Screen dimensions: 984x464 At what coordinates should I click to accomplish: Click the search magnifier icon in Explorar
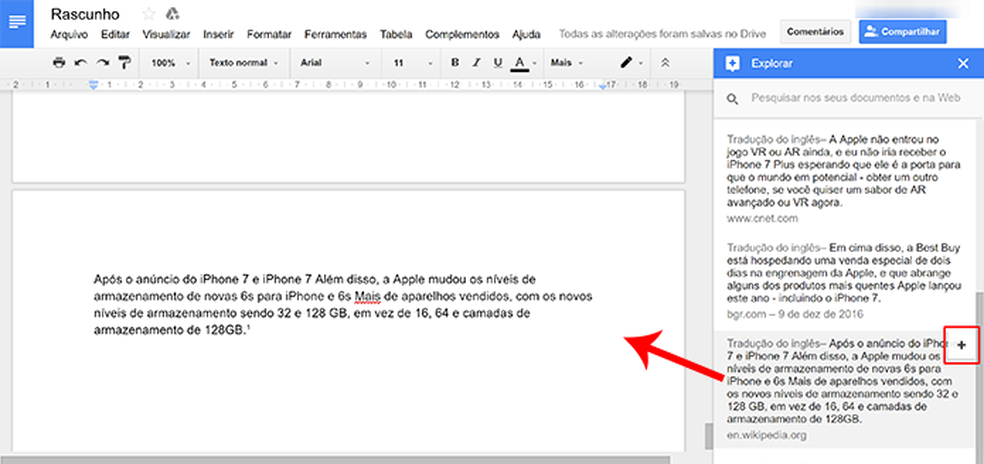(732, 99)
